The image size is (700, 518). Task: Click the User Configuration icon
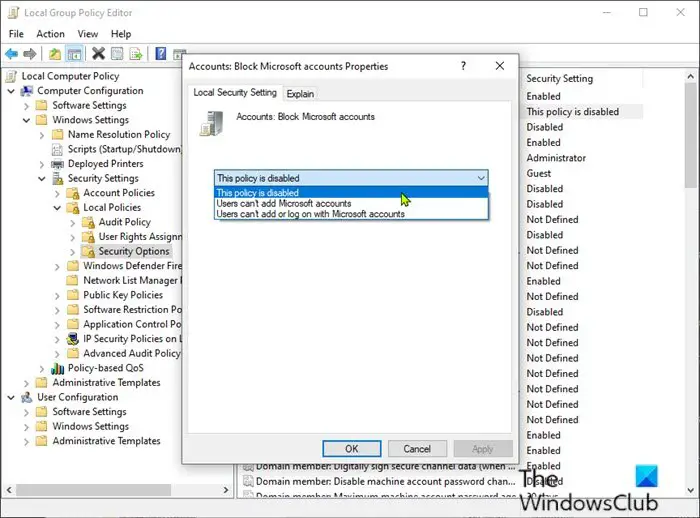(x=27, y=397)
